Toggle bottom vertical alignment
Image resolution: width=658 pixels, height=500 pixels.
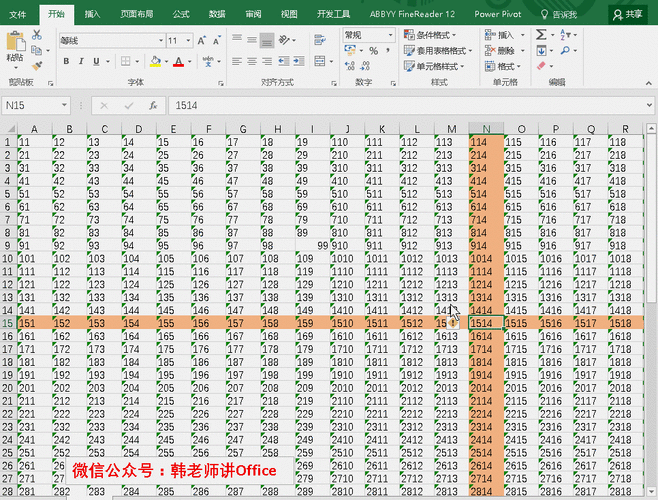point(267,39)
